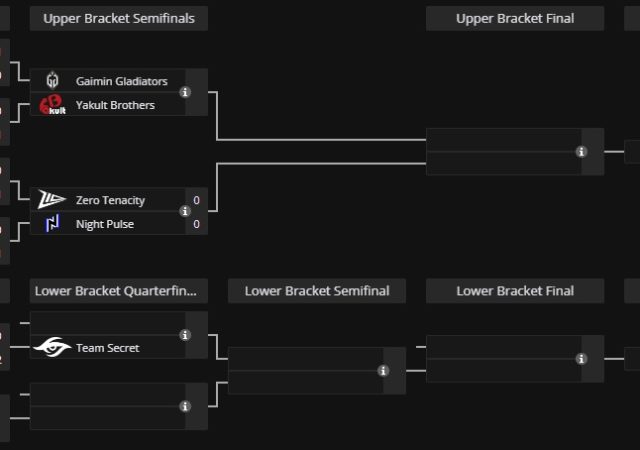Click the Night Pulse team name

coord(105,224)
